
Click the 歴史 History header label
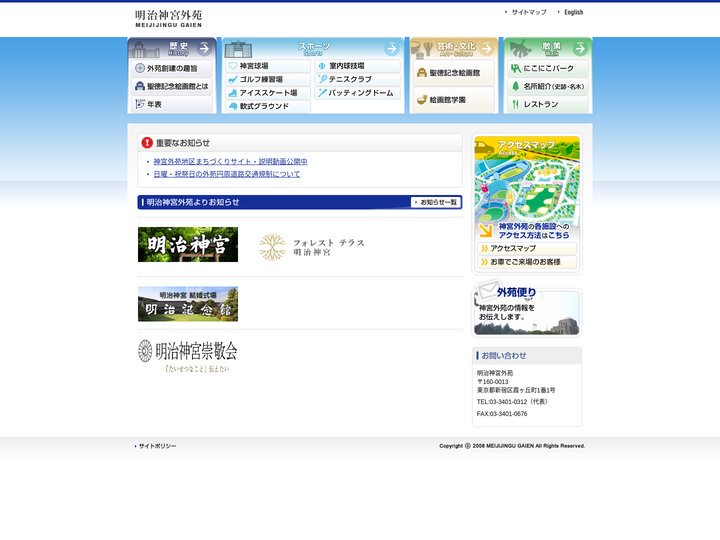(179, 48)
